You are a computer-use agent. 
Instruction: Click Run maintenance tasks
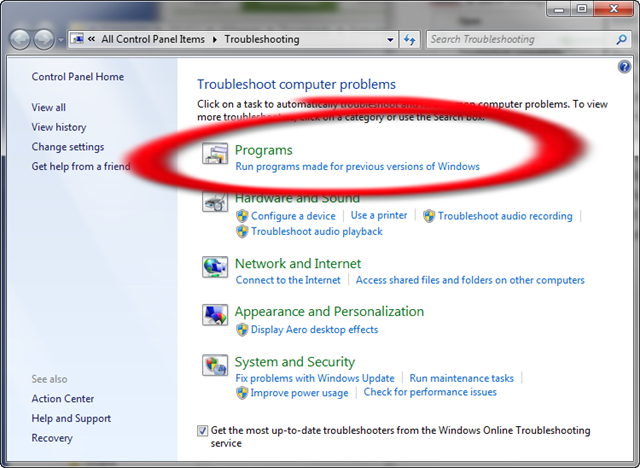tap(462, 378)
